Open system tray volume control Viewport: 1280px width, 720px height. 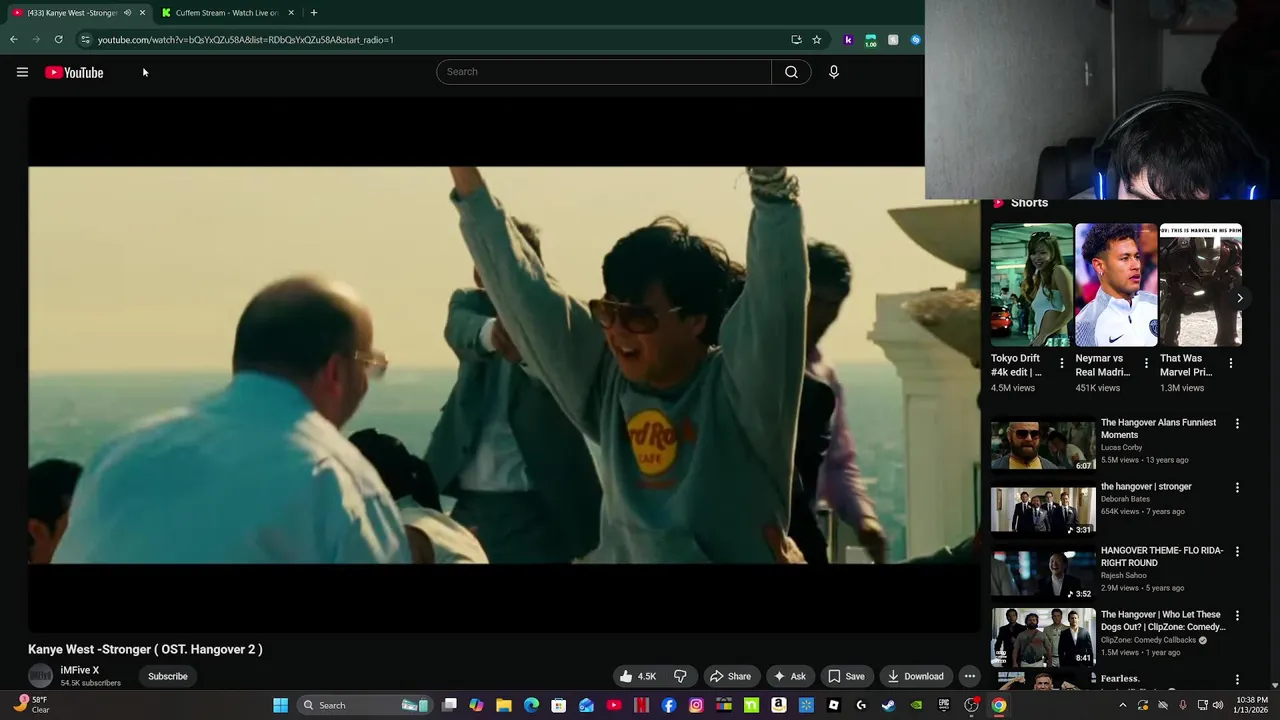(x=1217, y=705)
